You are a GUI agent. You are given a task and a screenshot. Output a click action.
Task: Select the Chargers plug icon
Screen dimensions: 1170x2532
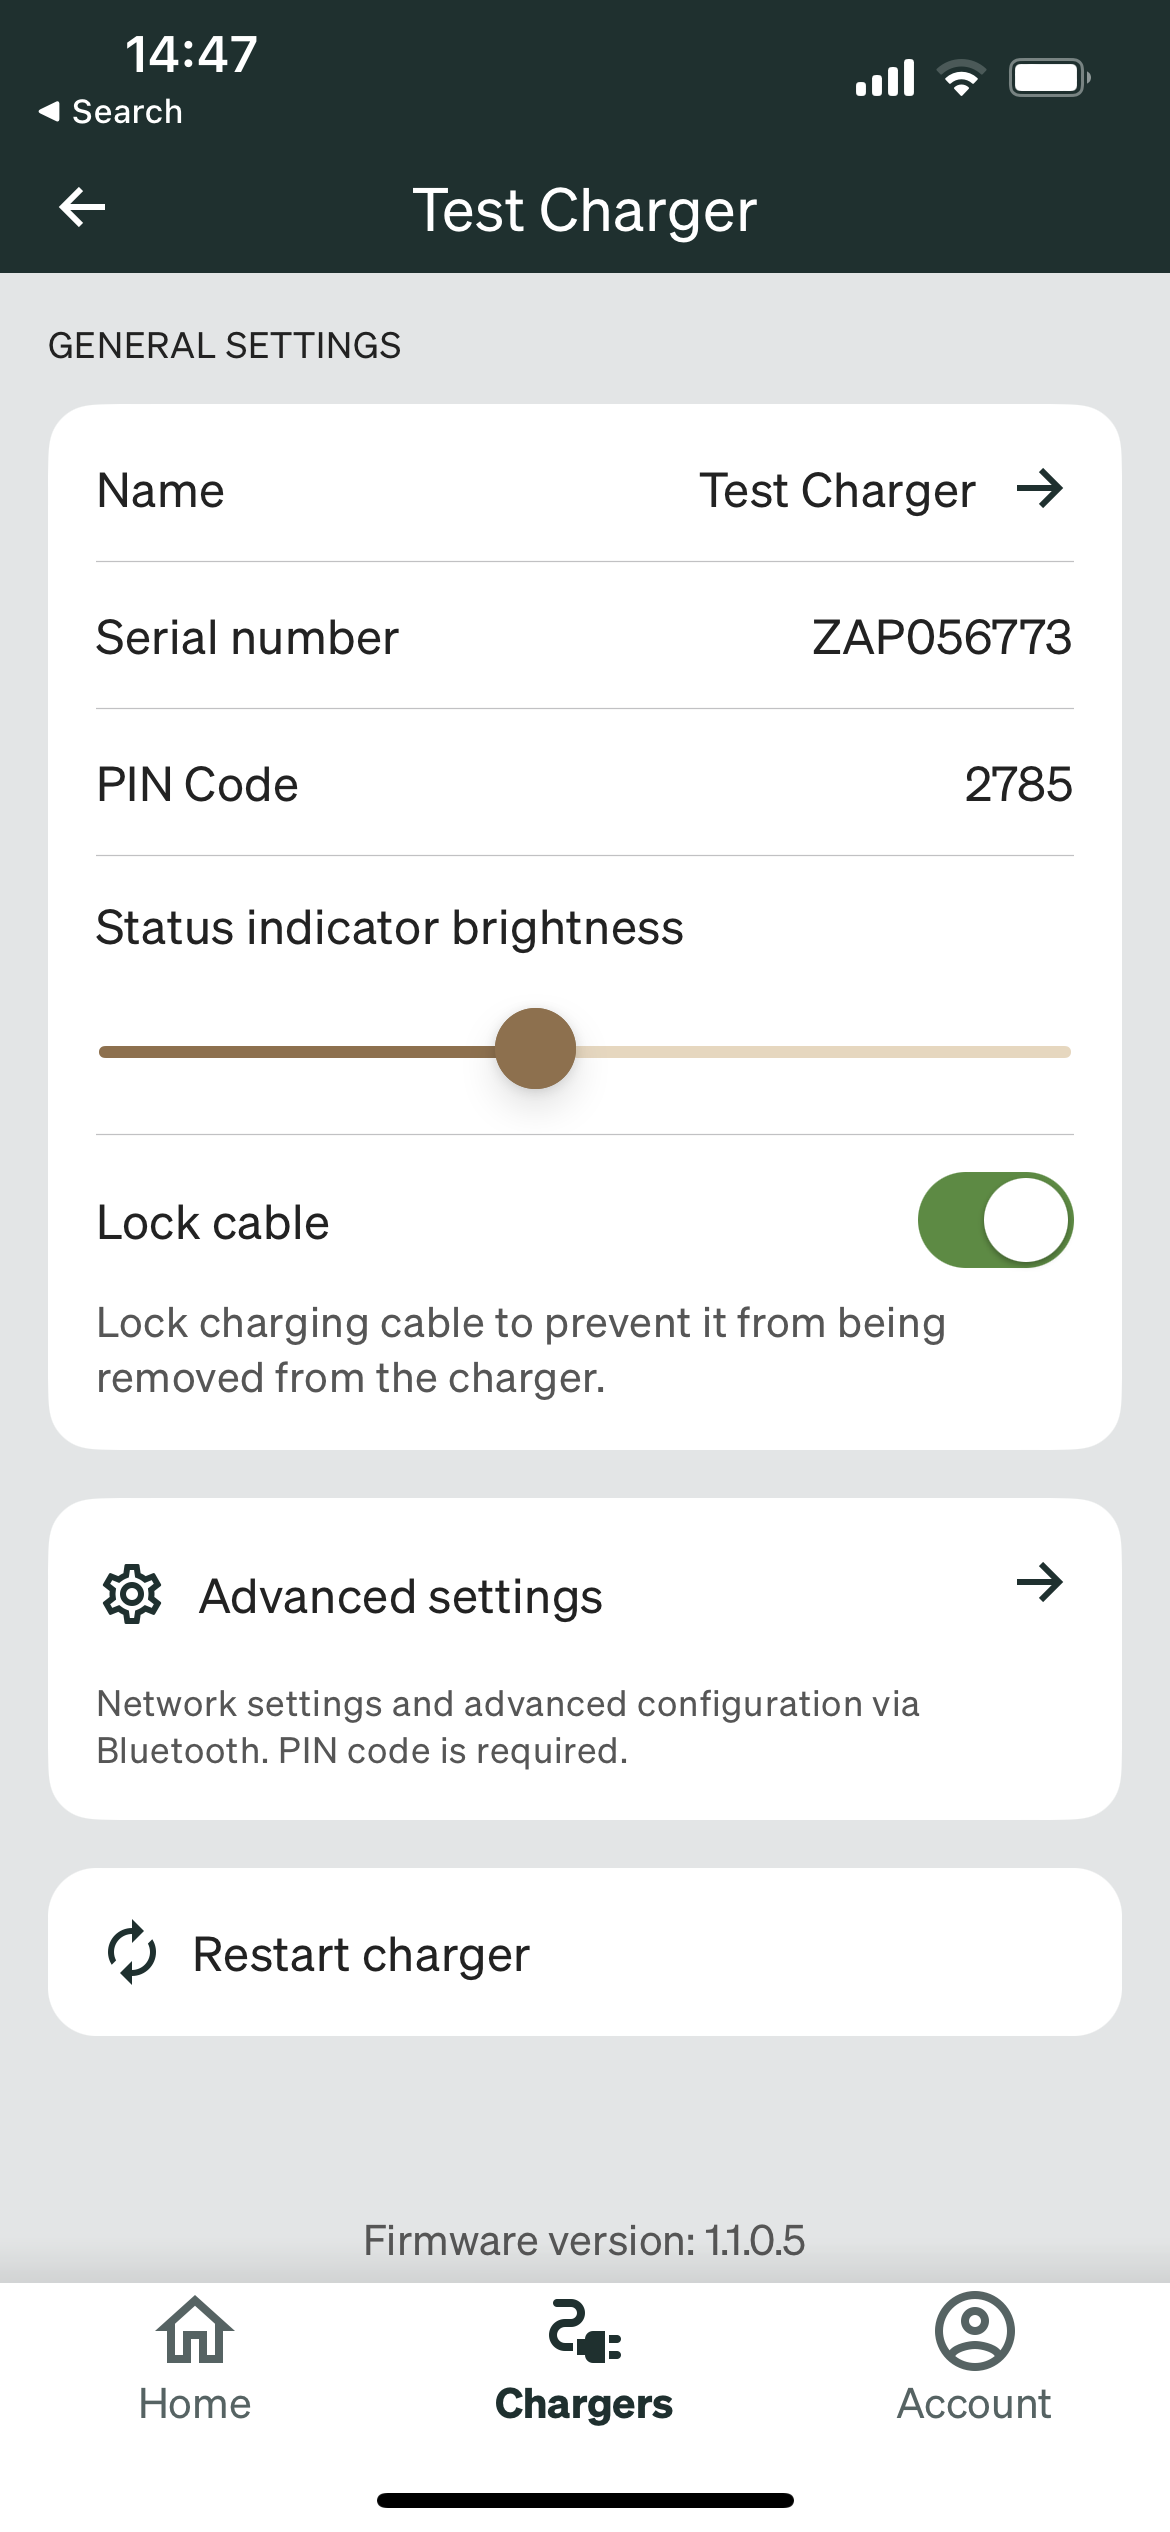click(585, 2331)
